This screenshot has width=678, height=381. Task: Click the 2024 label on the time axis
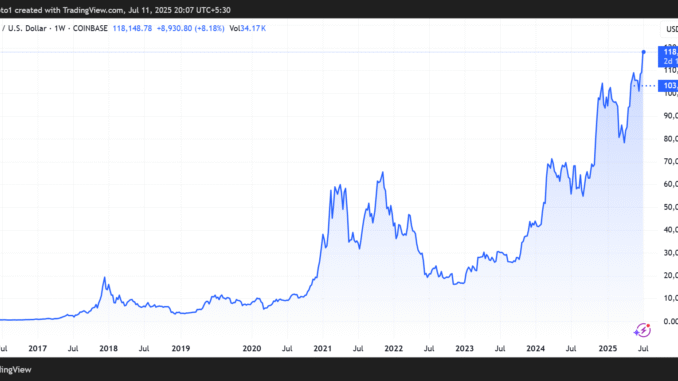pos(535,349)
